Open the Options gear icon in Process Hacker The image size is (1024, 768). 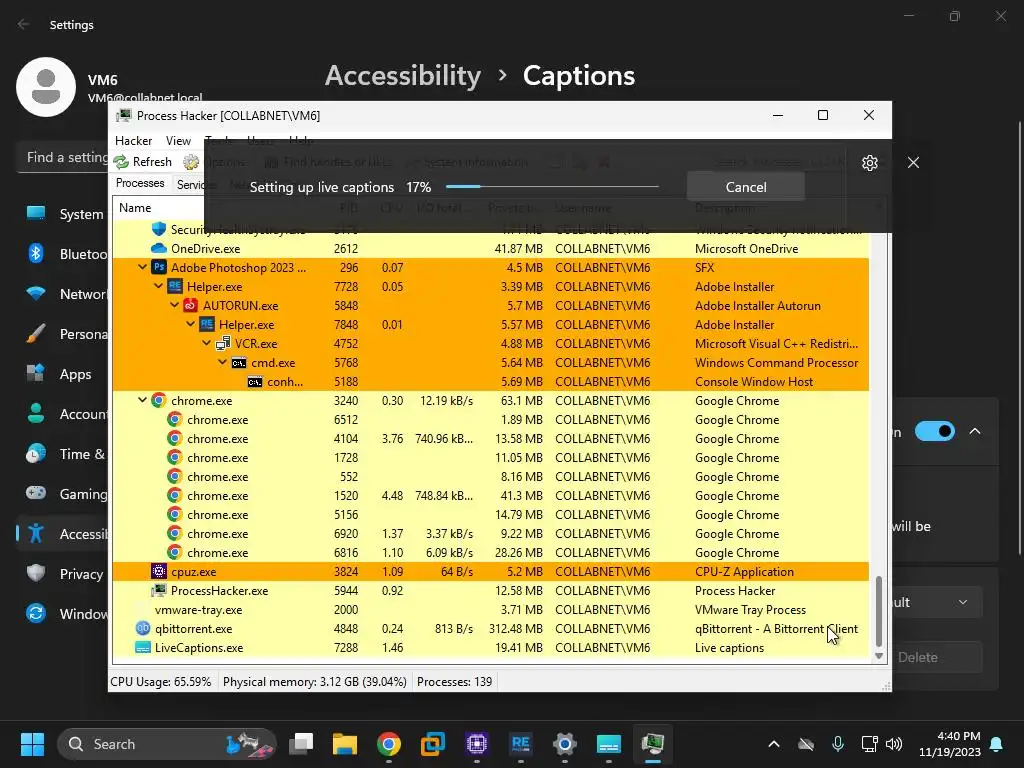click(191, 162)
